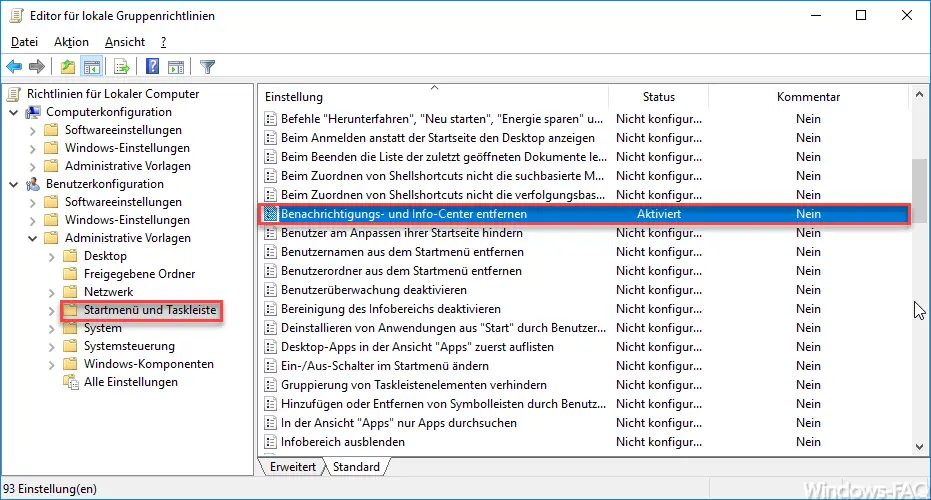
Task: Click the Back arrow toolbar icon
Action: 14,67
